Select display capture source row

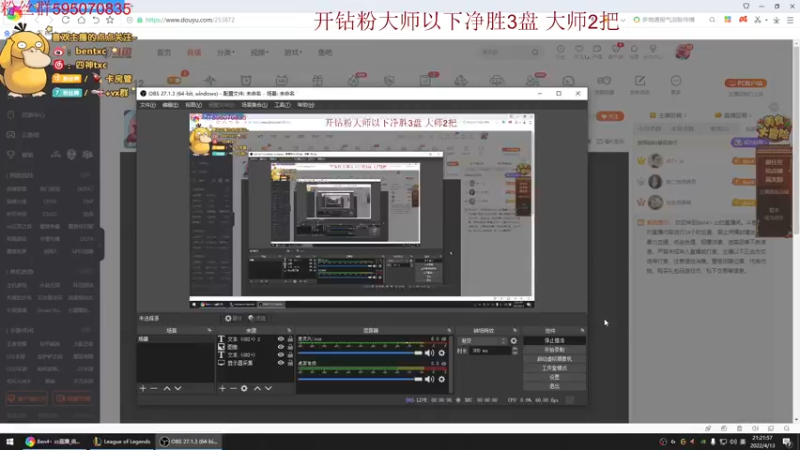(256, 363)
